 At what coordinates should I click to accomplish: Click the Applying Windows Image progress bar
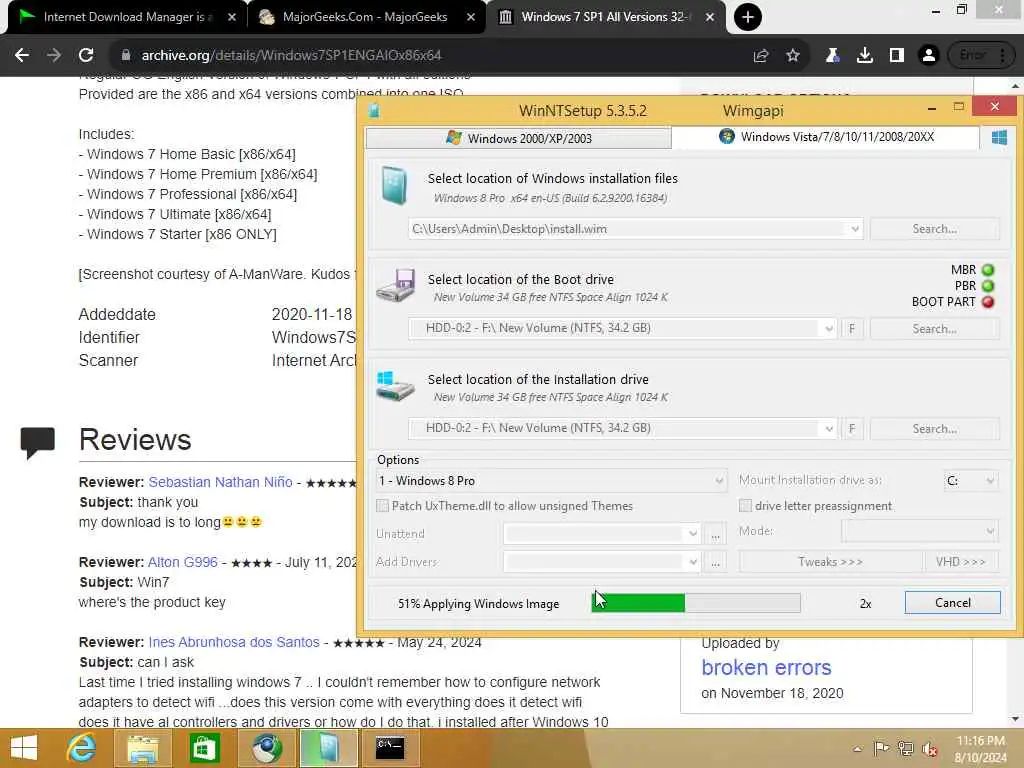pos(696,603)
